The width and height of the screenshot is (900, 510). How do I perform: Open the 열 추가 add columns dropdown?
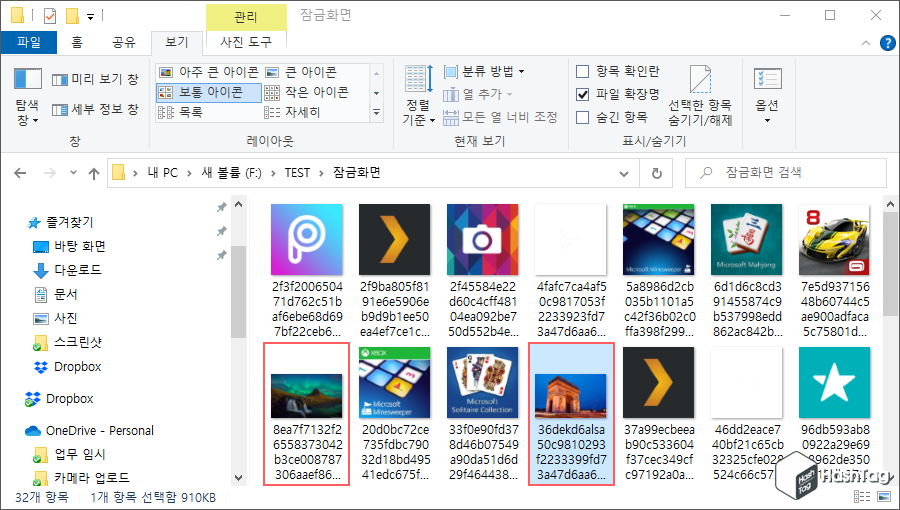tap(478, 94)
